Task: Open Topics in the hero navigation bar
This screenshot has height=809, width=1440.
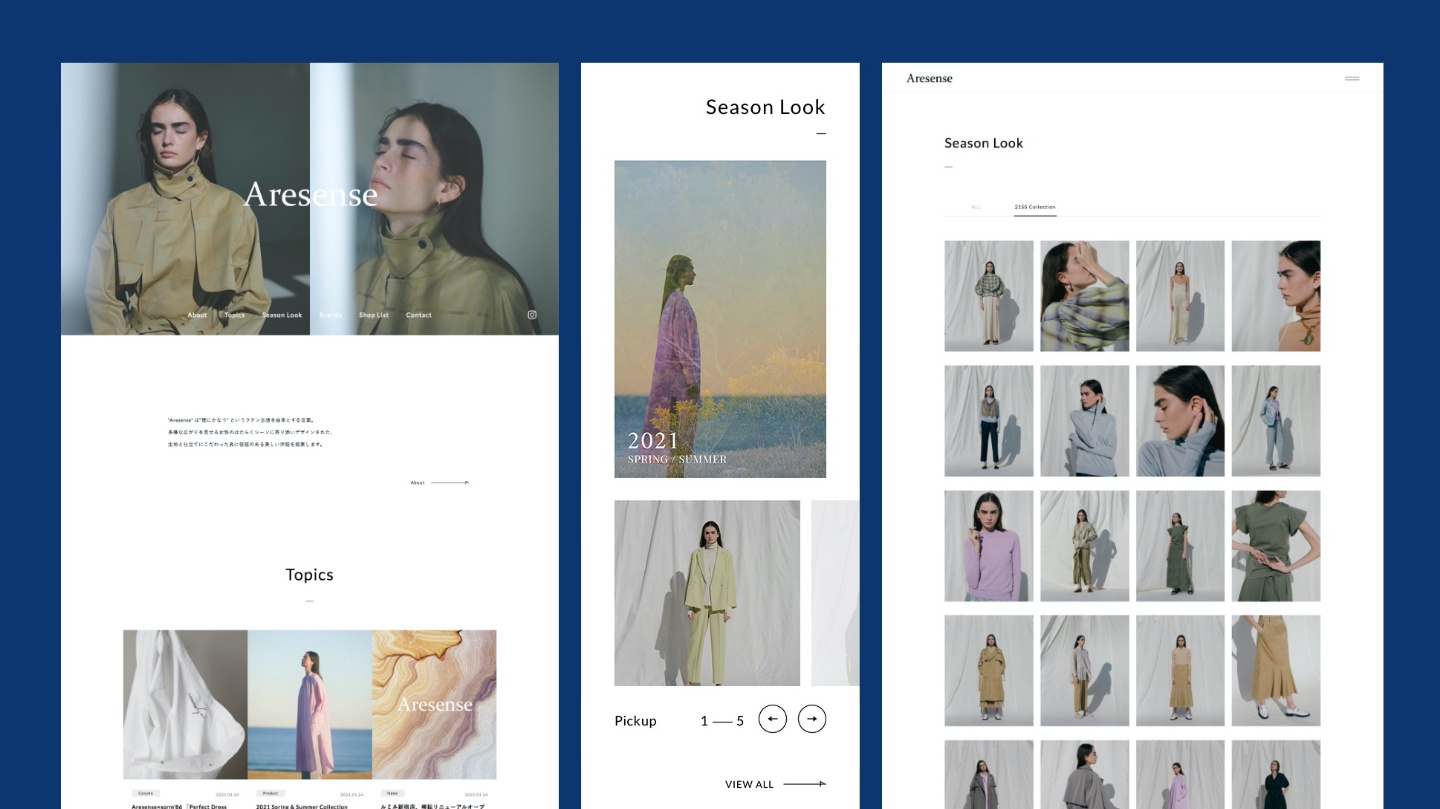Action: coord(235,315)
